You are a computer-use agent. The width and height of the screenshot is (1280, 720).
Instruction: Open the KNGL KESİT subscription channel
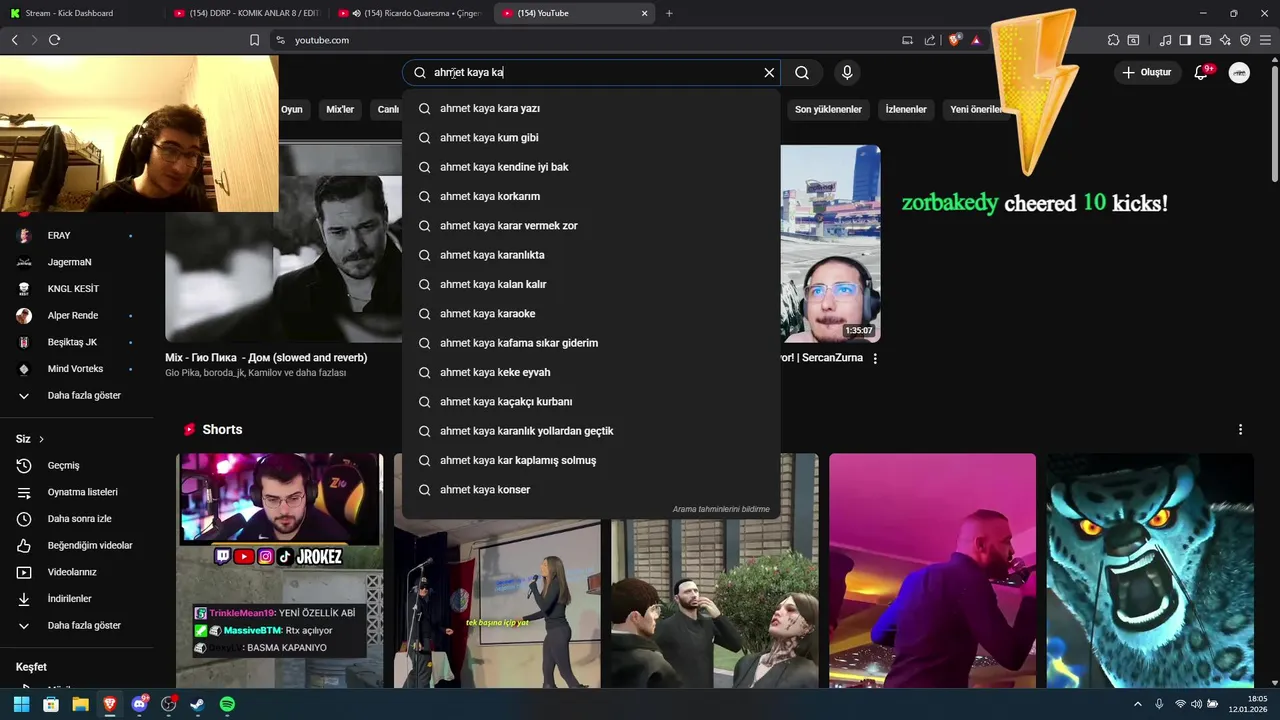(x=77, y=289)
